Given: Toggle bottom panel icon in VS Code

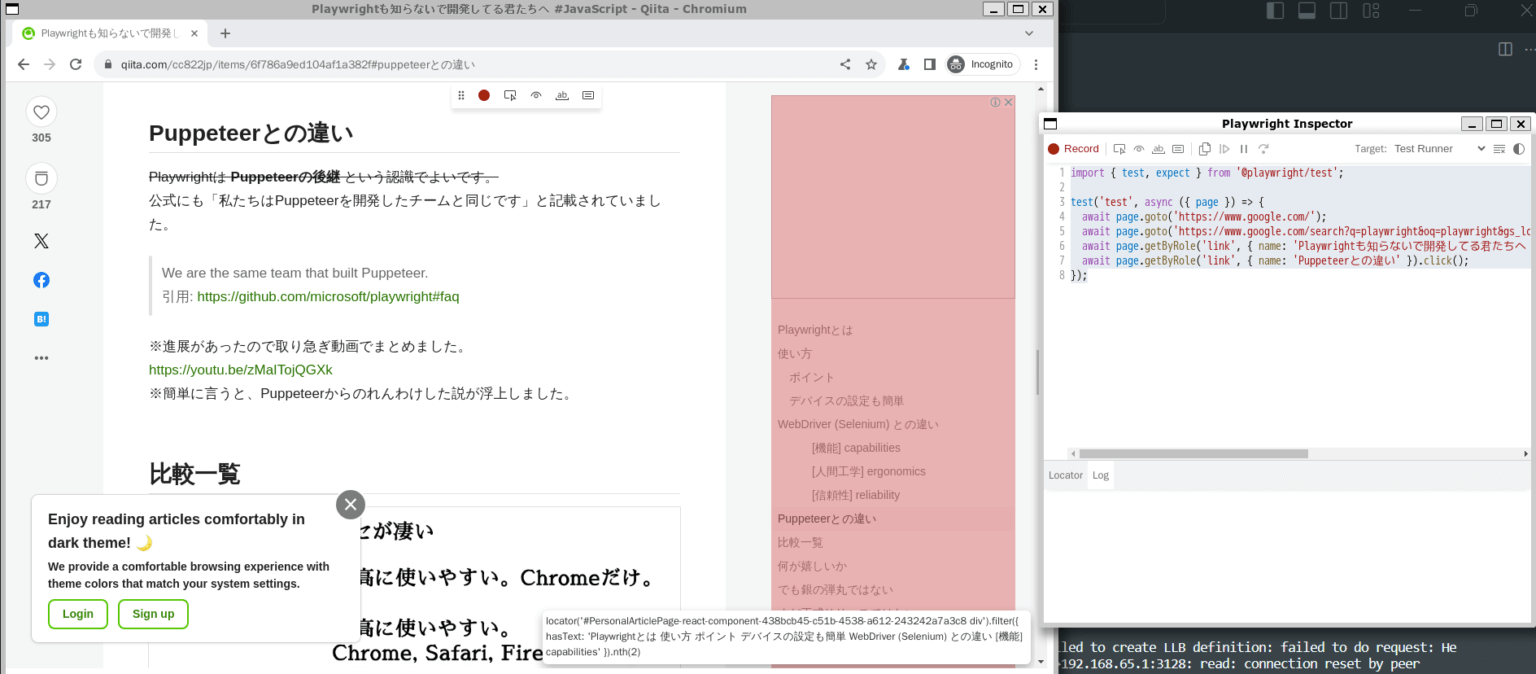Looking at the screenshot, I should click(1306, 11).
